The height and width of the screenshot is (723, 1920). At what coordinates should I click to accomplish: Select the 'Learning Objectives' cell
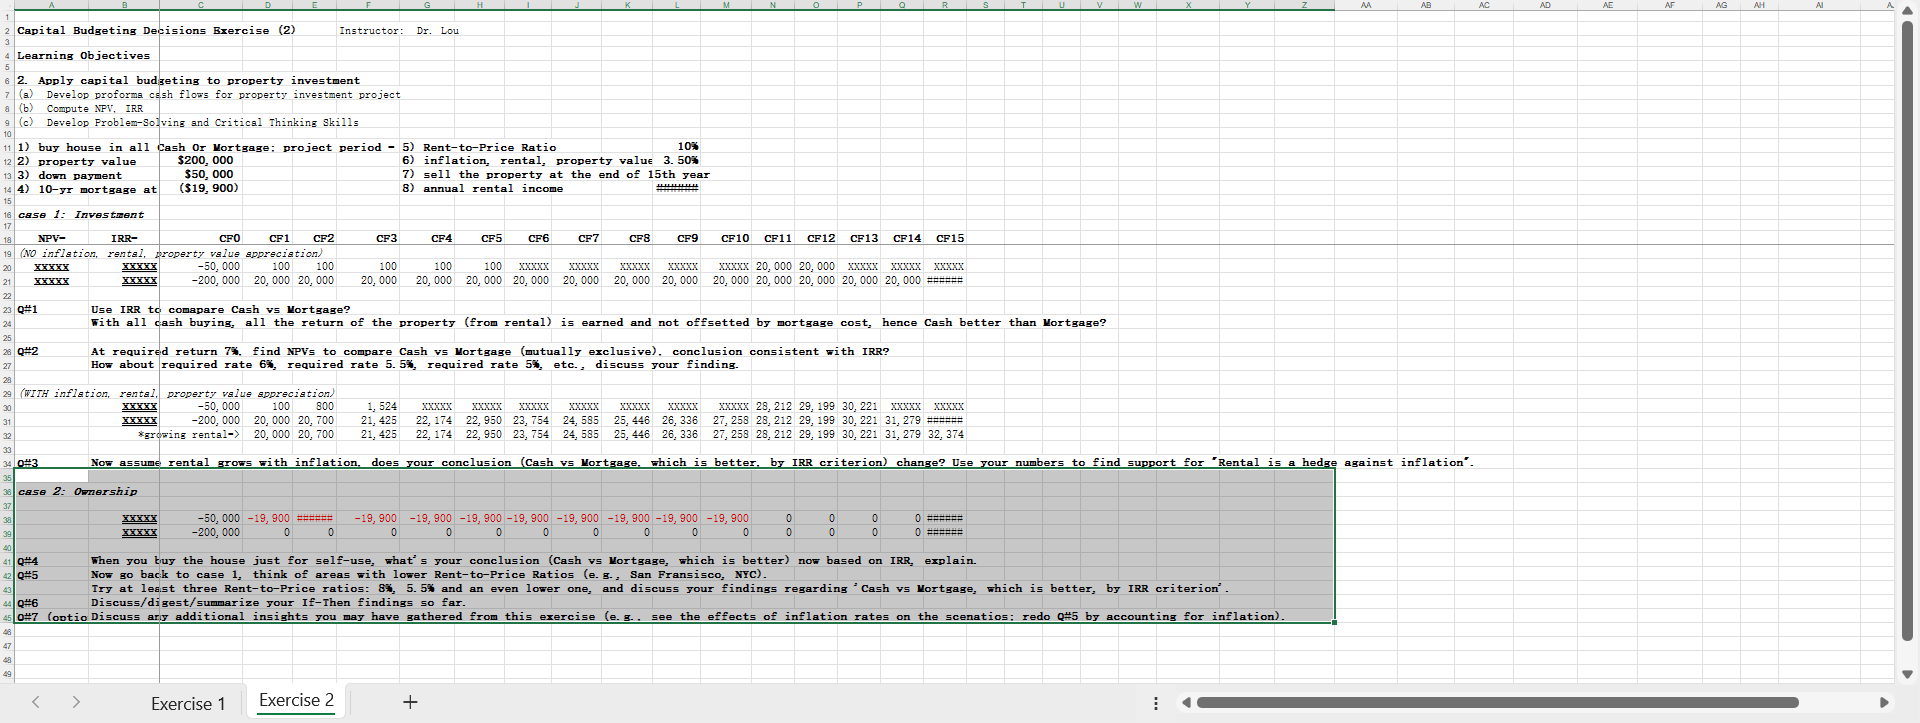coord(83,55)
